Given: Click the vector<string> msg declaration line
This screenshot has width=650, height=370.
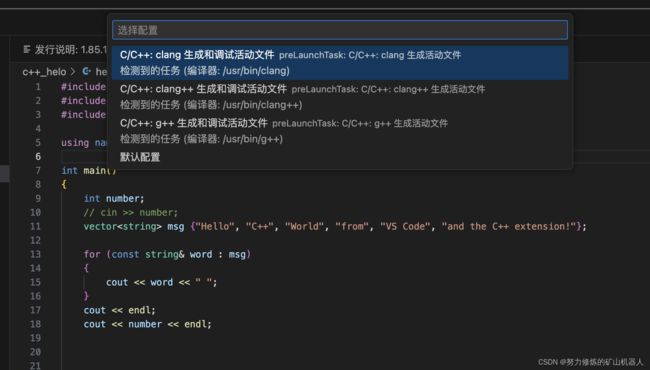Looking at the screenshot, I should pos(335,226).
